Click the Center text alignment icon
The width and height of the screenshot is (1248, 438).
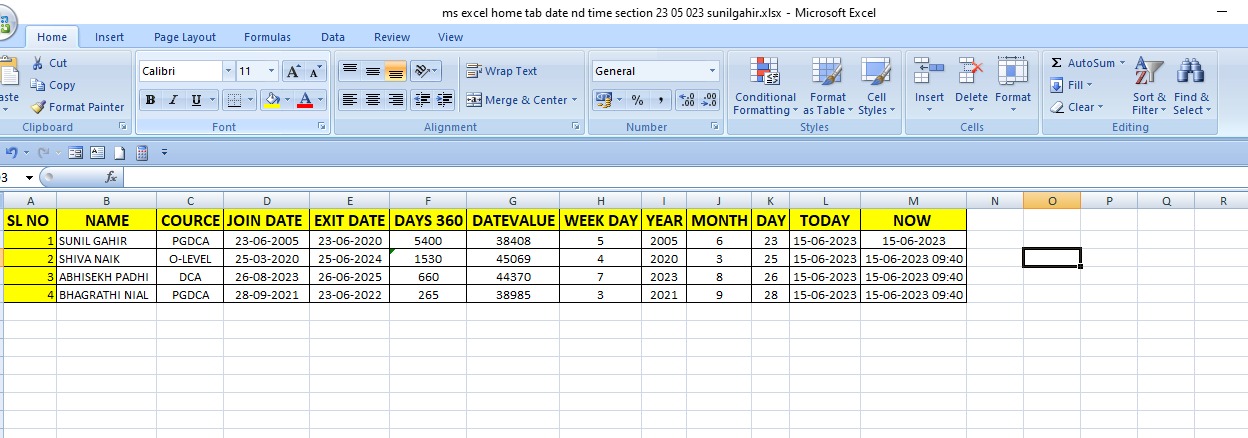pyautogui.click(x=372, y=100)
